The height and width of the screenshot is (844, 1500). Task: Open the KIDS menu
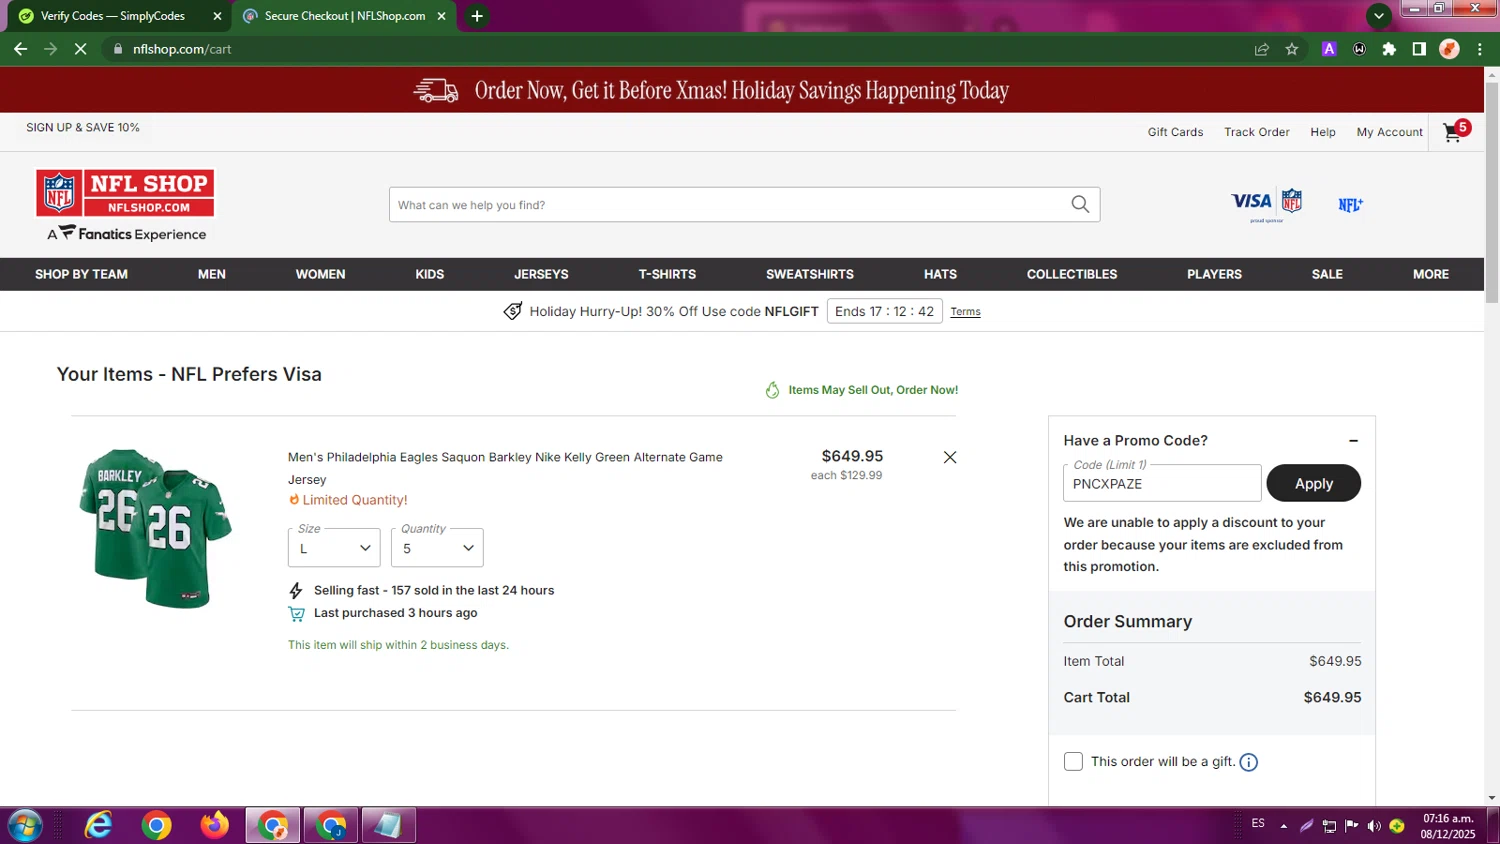click(430, 274)
